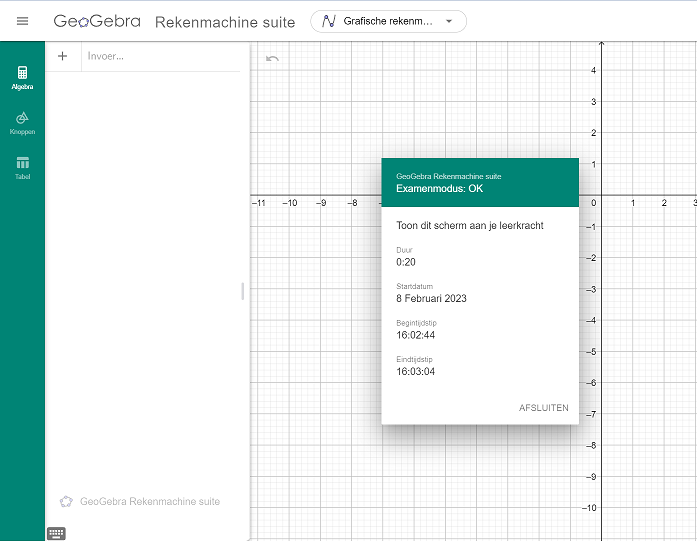The image size is (697, 543).
Task: Click the start date 8 Februari 2023
Action: (x=431, y=299)
